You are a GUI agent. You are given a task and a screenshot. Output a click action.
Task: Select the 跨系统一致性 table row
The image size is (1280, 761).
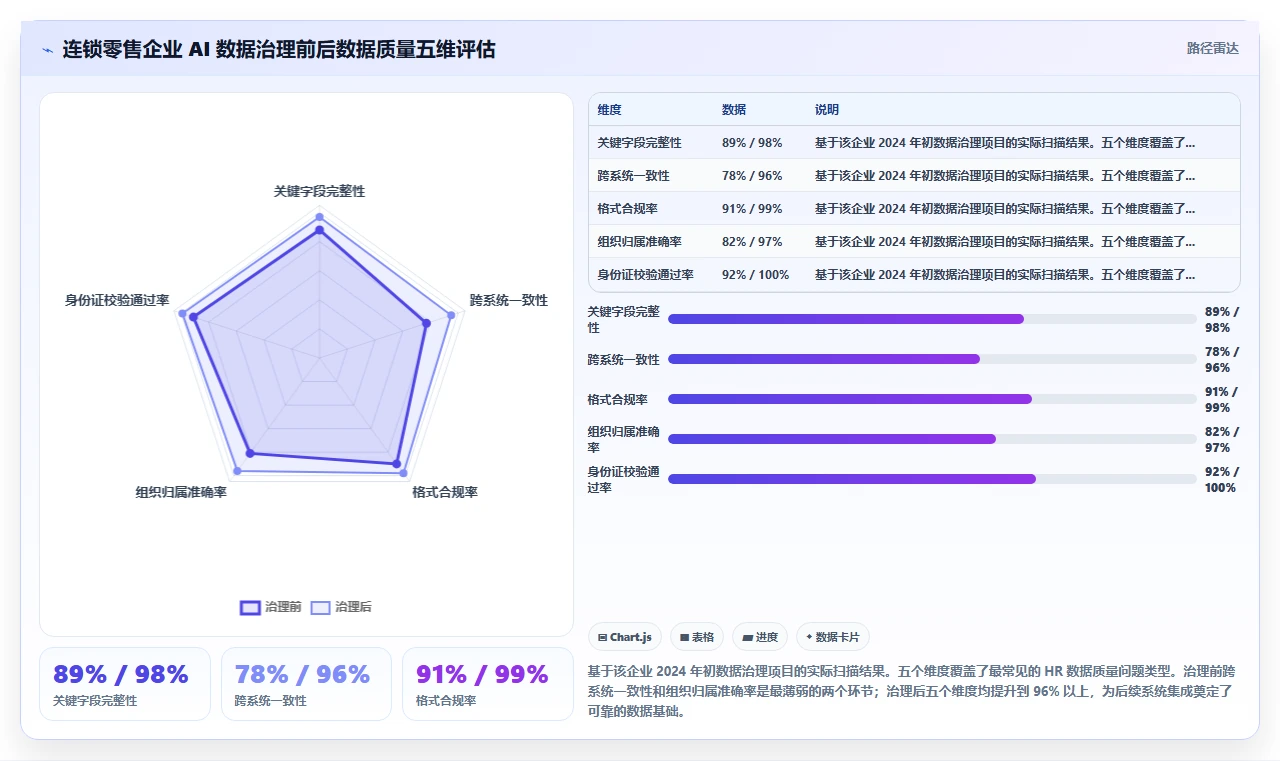tap(914, 176)
